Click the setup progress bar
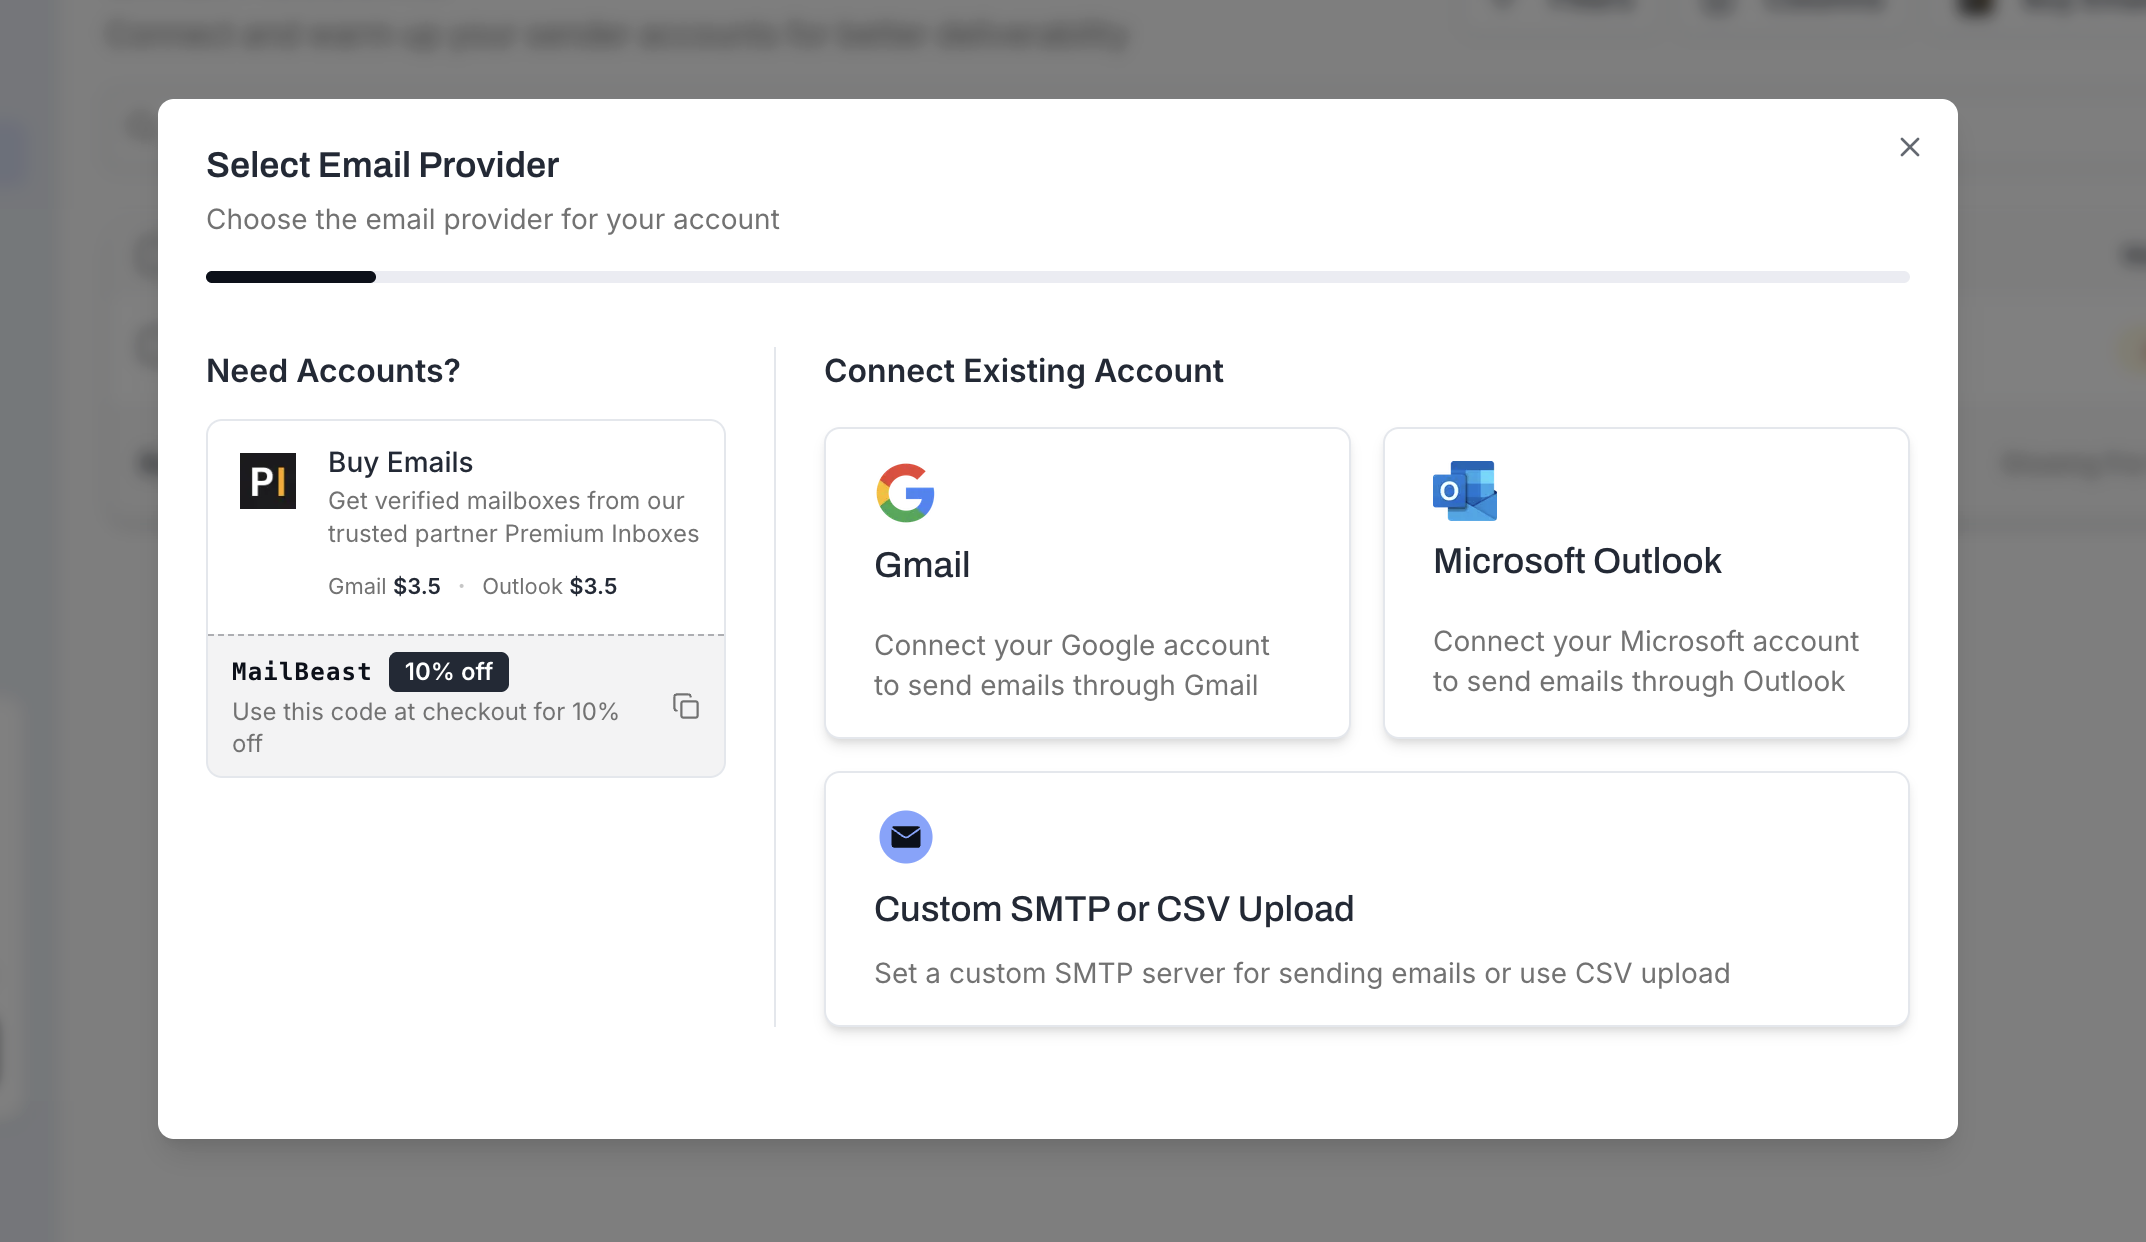Viewport: 2146px width, 1242px height. 1056,277
